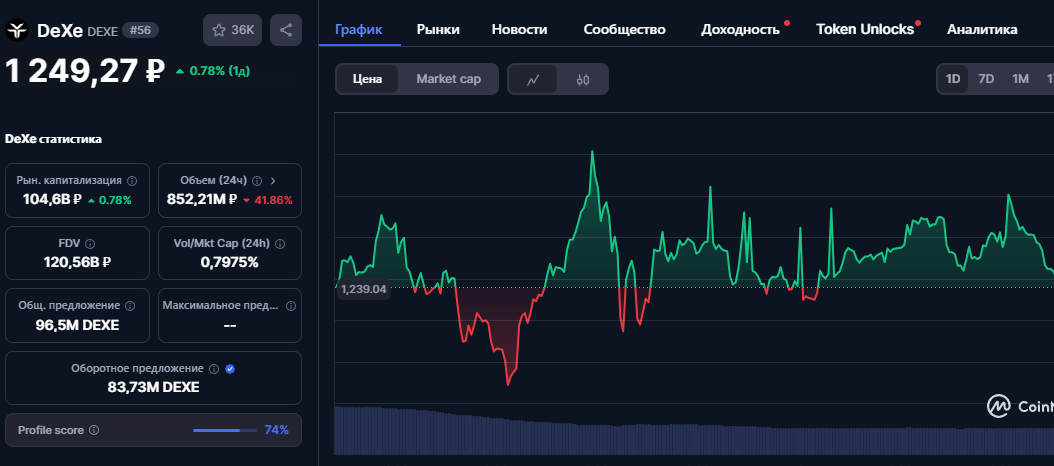The height and width of the screenshot is (466, 1054).
Task: Click the #56 rank badge
Action: tap(140, 30)
